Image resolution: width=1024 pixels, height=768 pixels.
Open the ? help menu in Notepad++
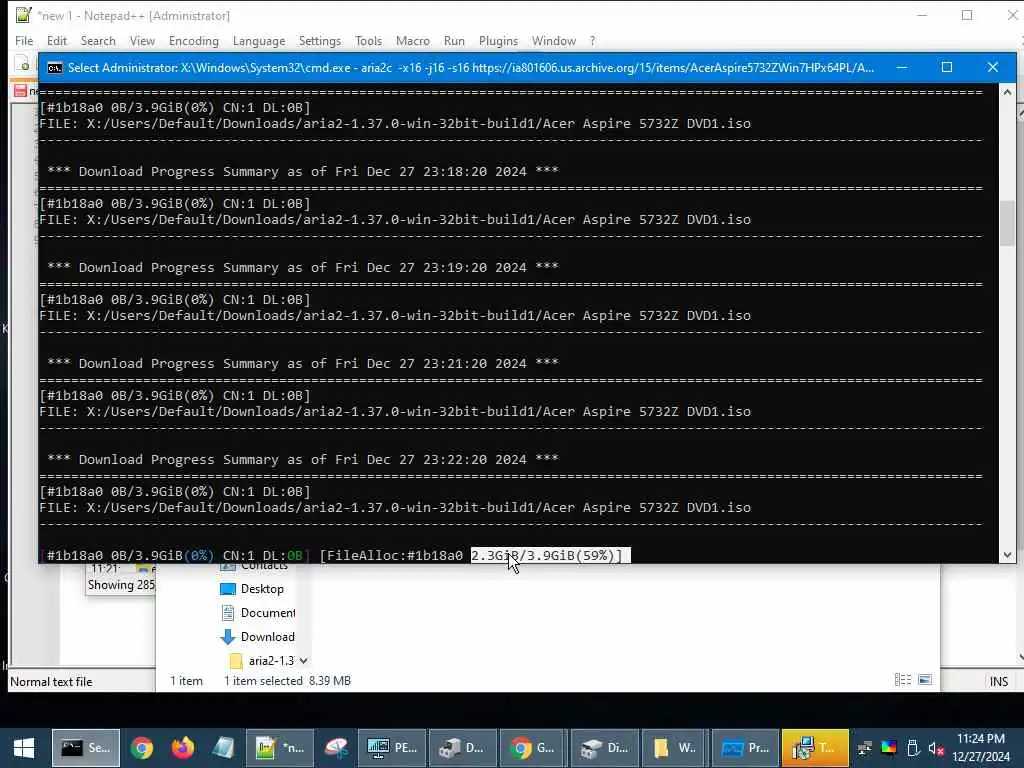pyautogui.click(x=592, y=40)
